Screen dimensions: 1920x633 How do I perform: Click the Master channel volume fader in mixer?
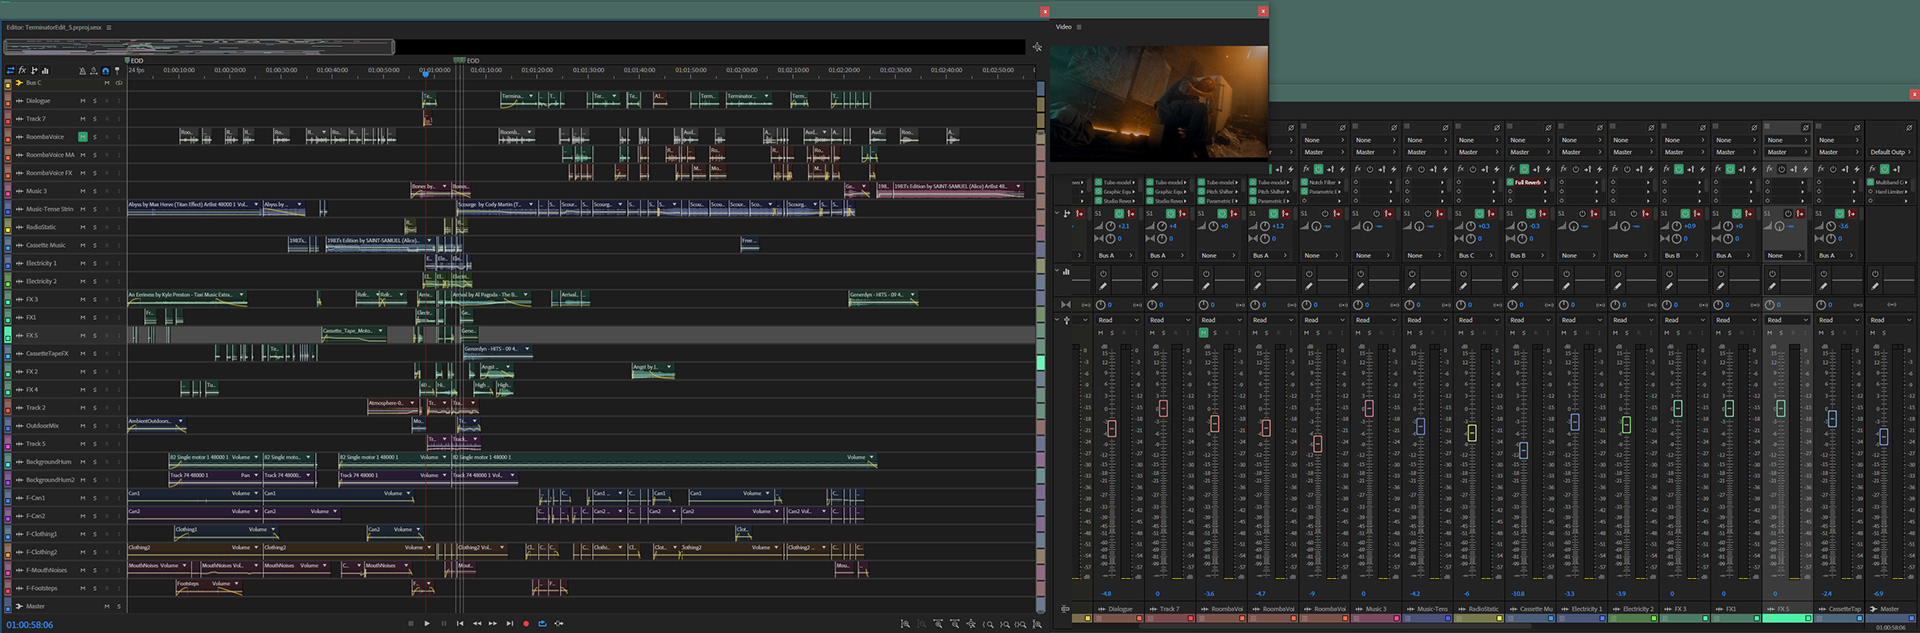(1883, 437)
